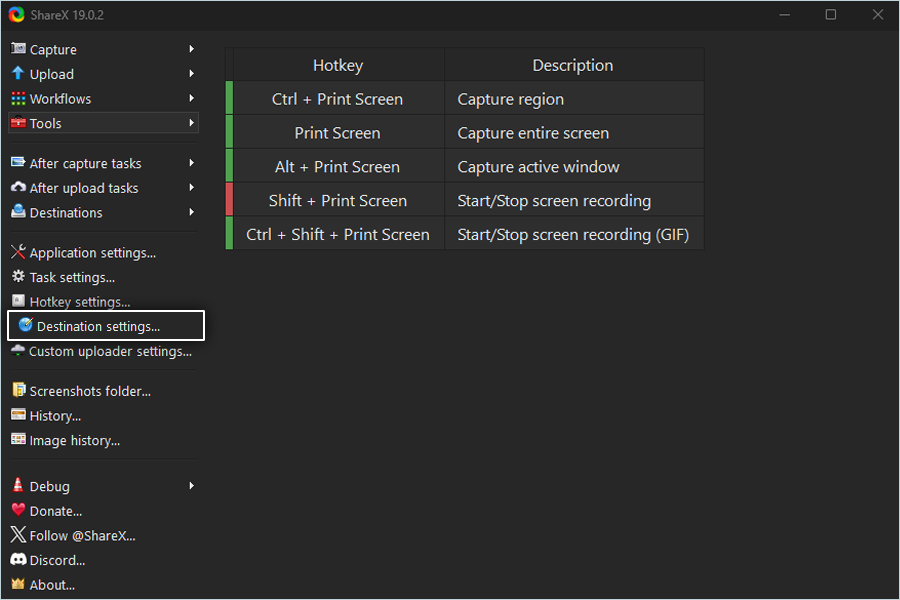The width and height of the screenshot is (900, 600).
Task: Click the red Tools toolbox icon
Action: [18, 124]
